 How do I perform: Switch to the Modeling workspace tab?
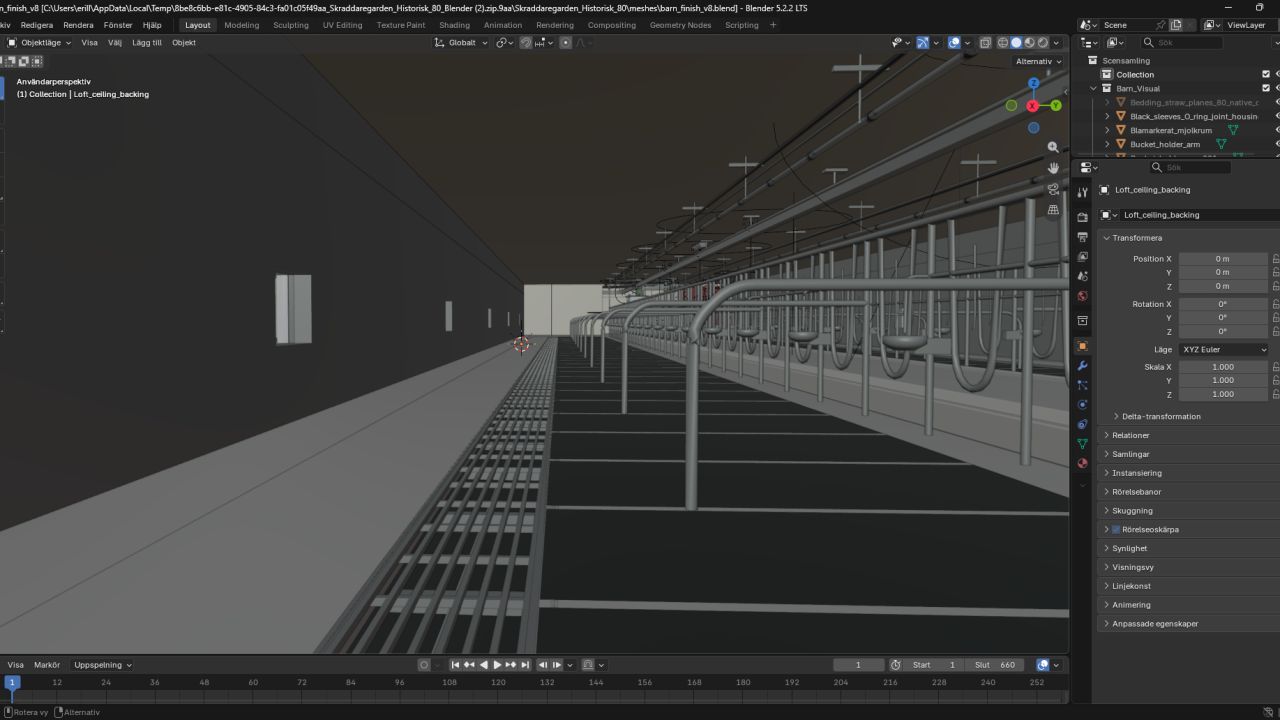pyautogui.click(x=241, y=25)
